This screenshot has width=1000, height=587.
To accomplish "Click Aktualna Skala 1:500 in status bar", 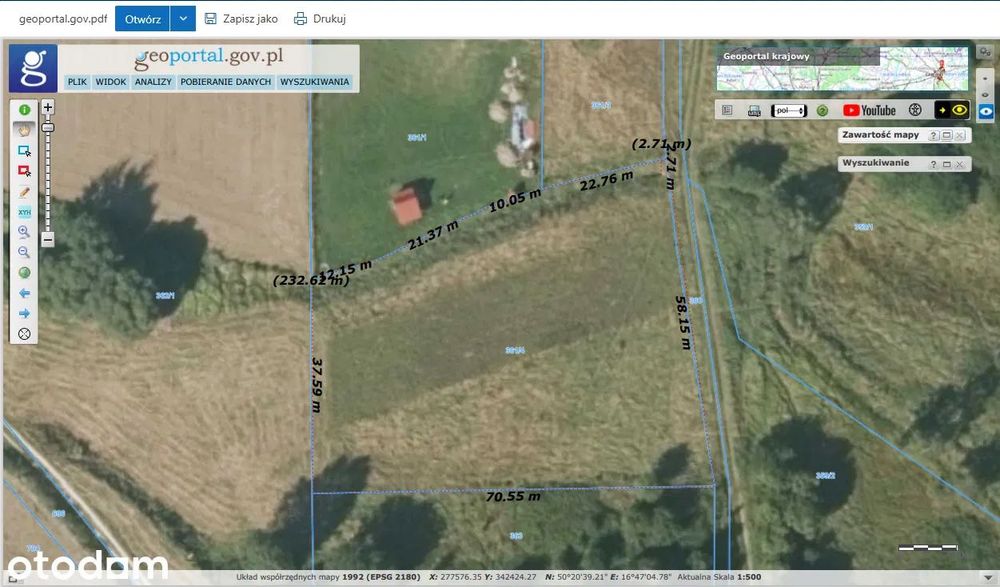I will click(x=719, y=577).
